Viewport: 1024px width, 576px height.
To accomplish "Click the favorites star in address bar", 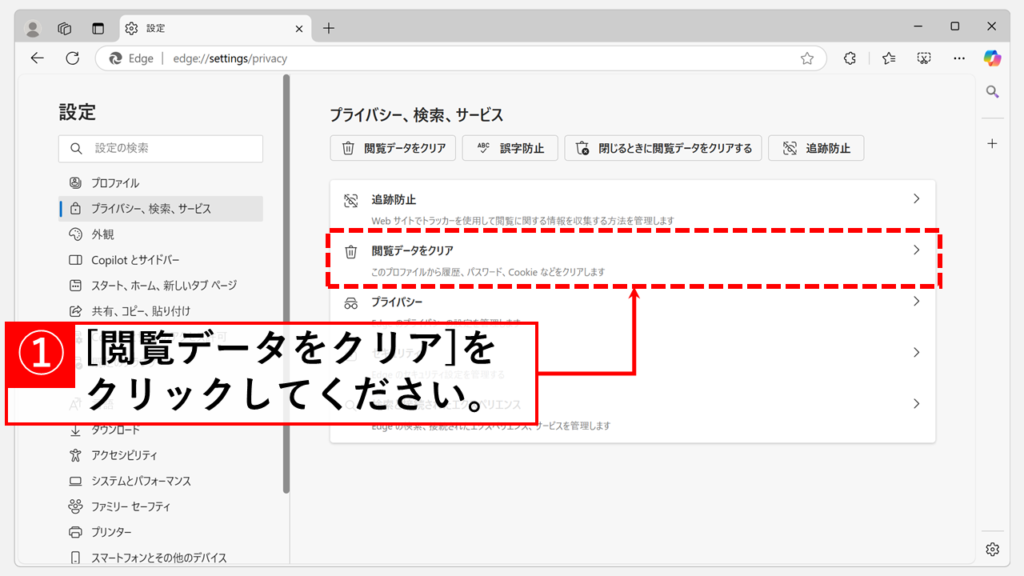I will [x=807, y=58].
